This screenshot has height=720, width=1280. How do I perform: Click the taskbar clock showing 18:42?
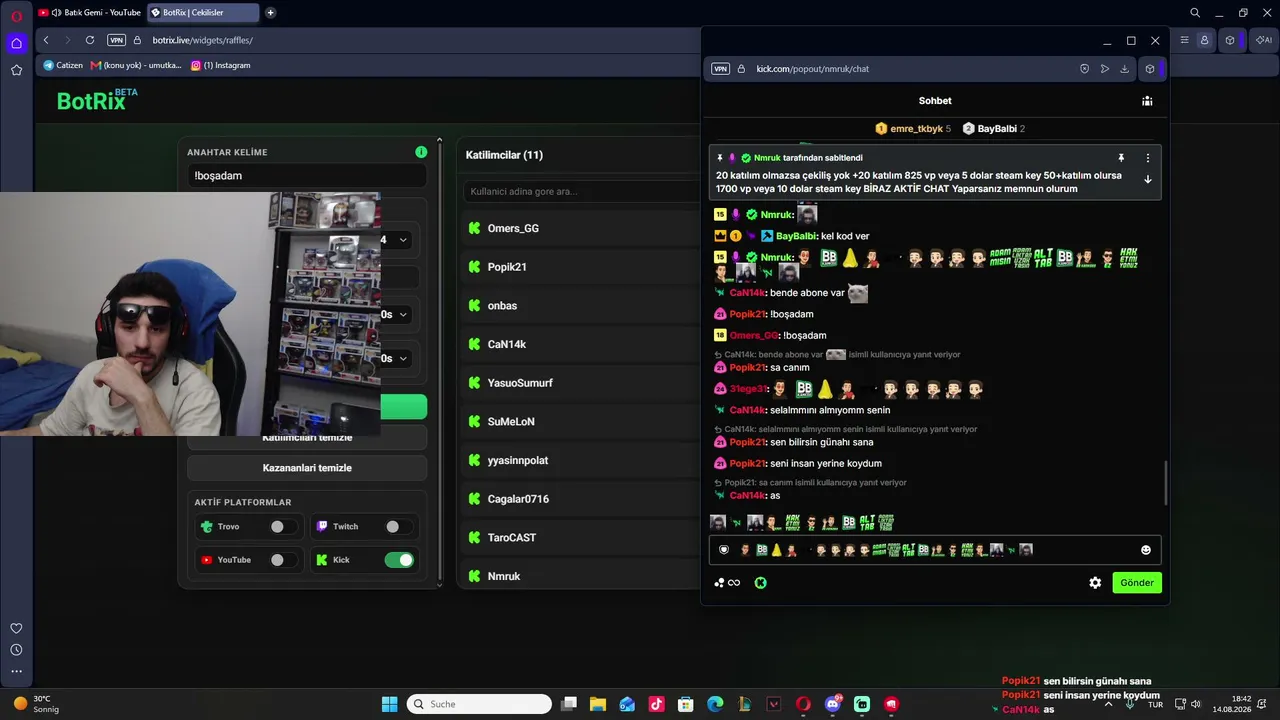(x=1232, y=704)
